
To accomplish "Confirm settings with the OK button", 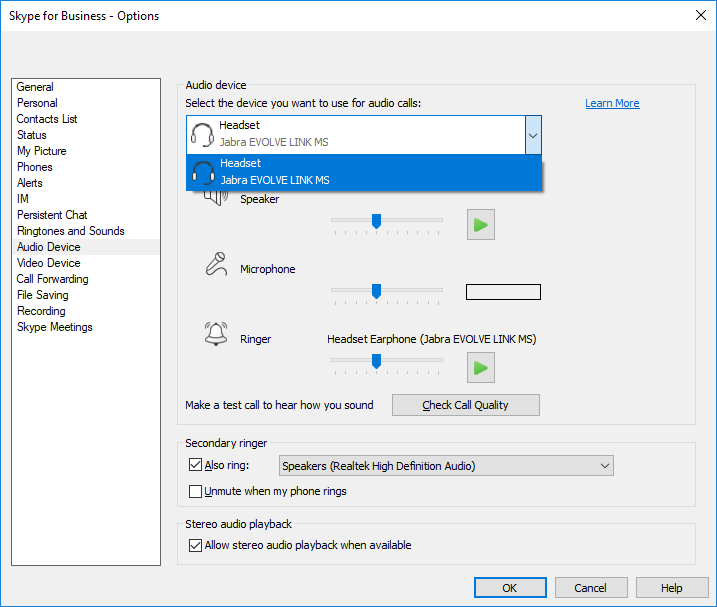I will 510,588.
